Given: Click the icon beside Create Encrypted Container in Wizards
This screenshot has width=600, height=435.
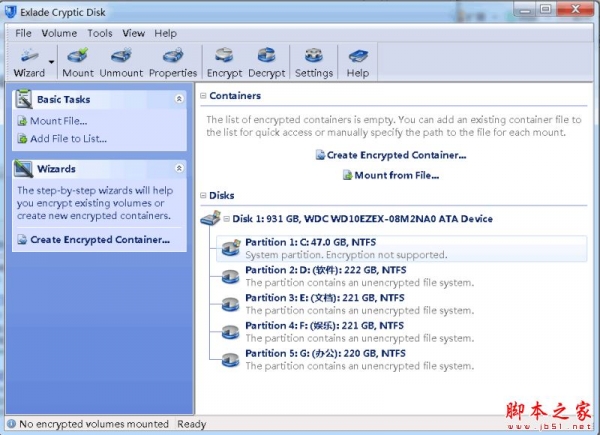Looking at the screenshot, I should (x=22, y=240).
